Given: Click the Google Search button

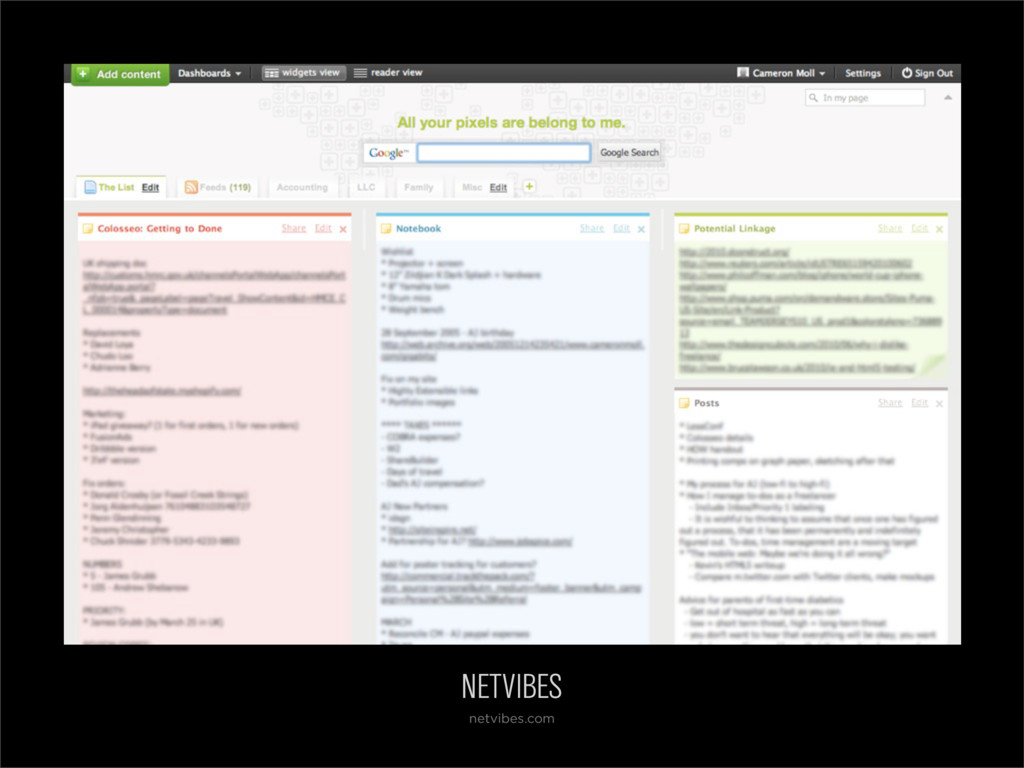Looking at the screenshot, I should [629, 152].
